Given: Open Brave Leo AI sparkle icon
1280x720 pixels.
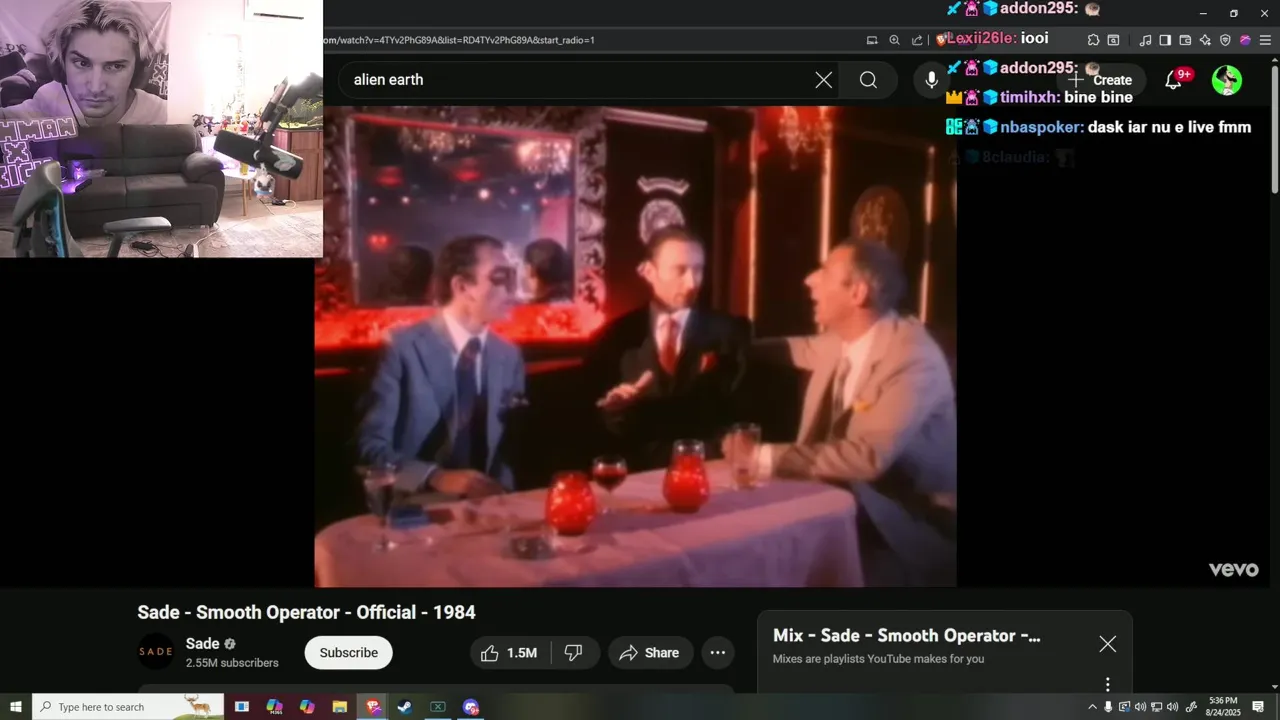Looking at the screenshot, I should [1205, 40].
